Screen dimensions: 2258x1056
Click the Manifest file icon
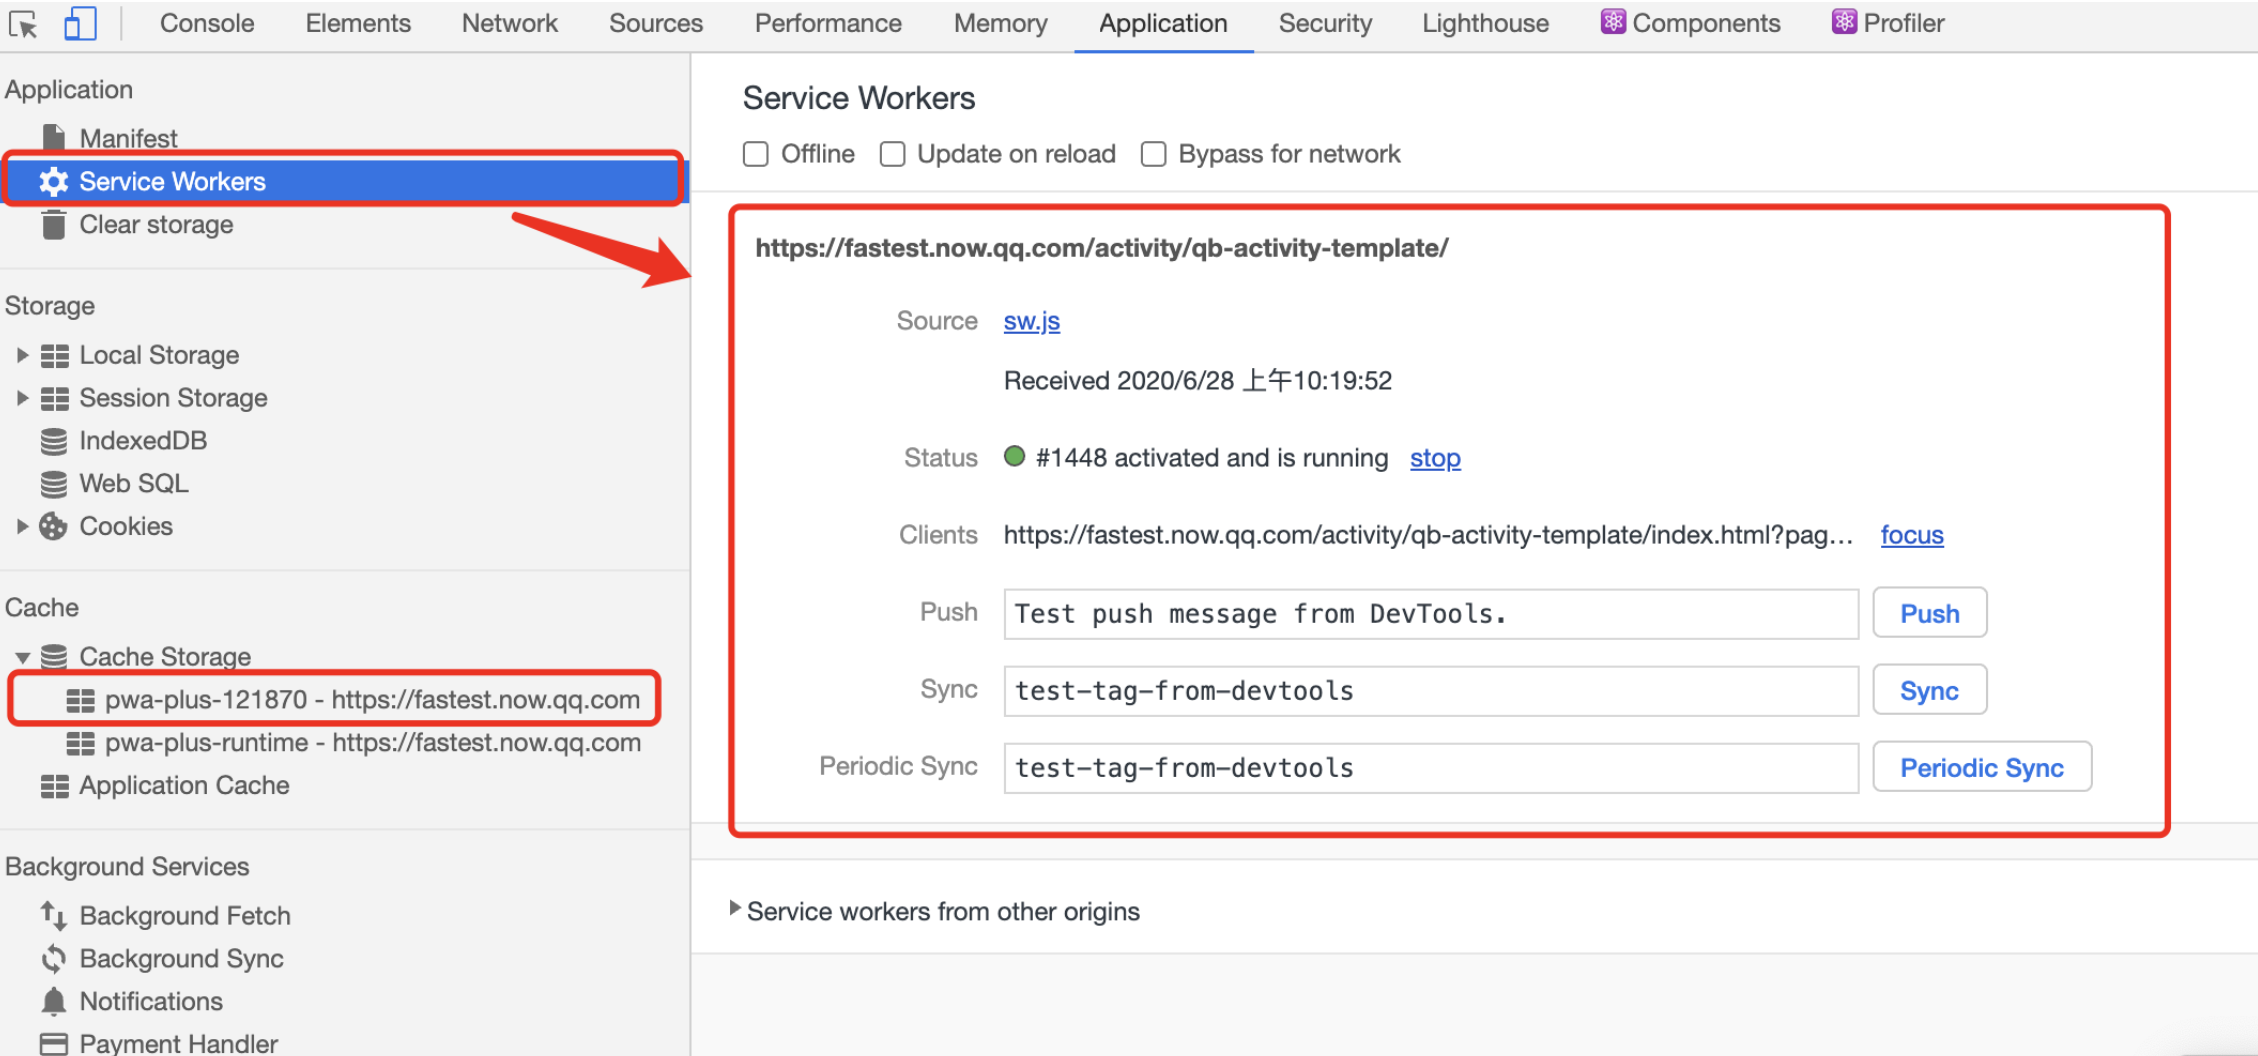coord(54,138)
